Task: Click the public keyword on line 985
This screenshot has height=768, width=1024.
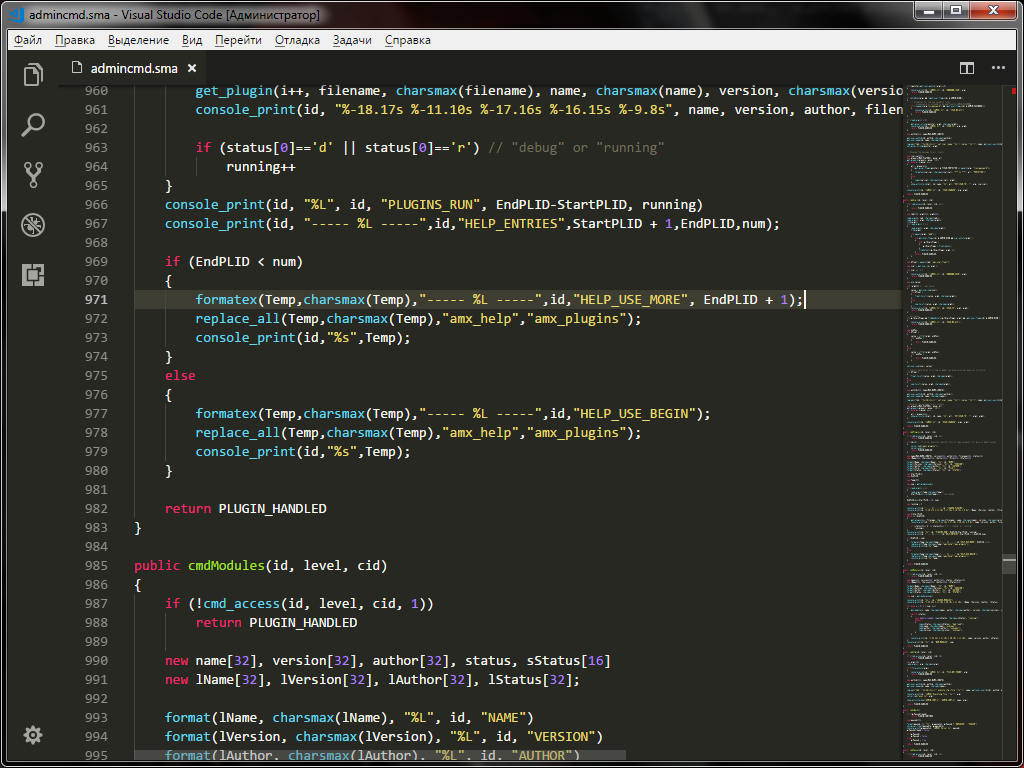Action: (x=157, y=566)
